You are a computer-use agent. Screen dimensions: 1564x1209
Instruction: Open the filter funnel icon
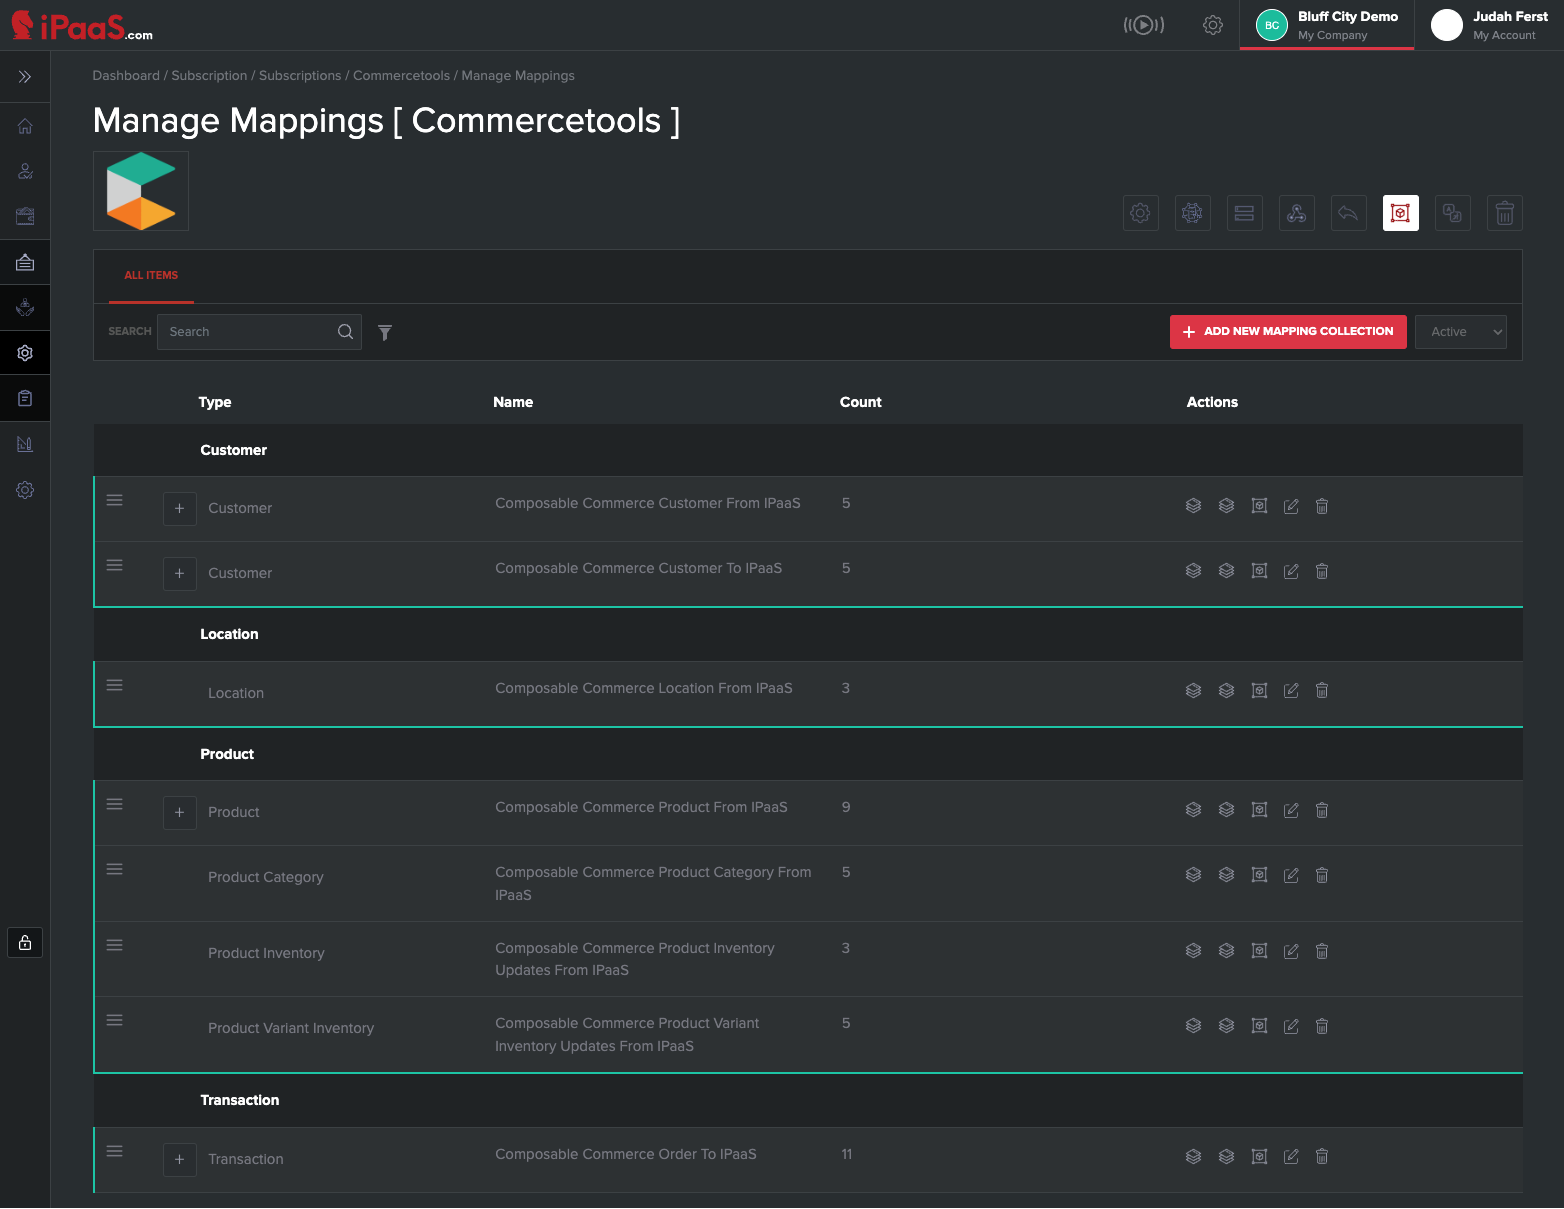coord(385,333)
